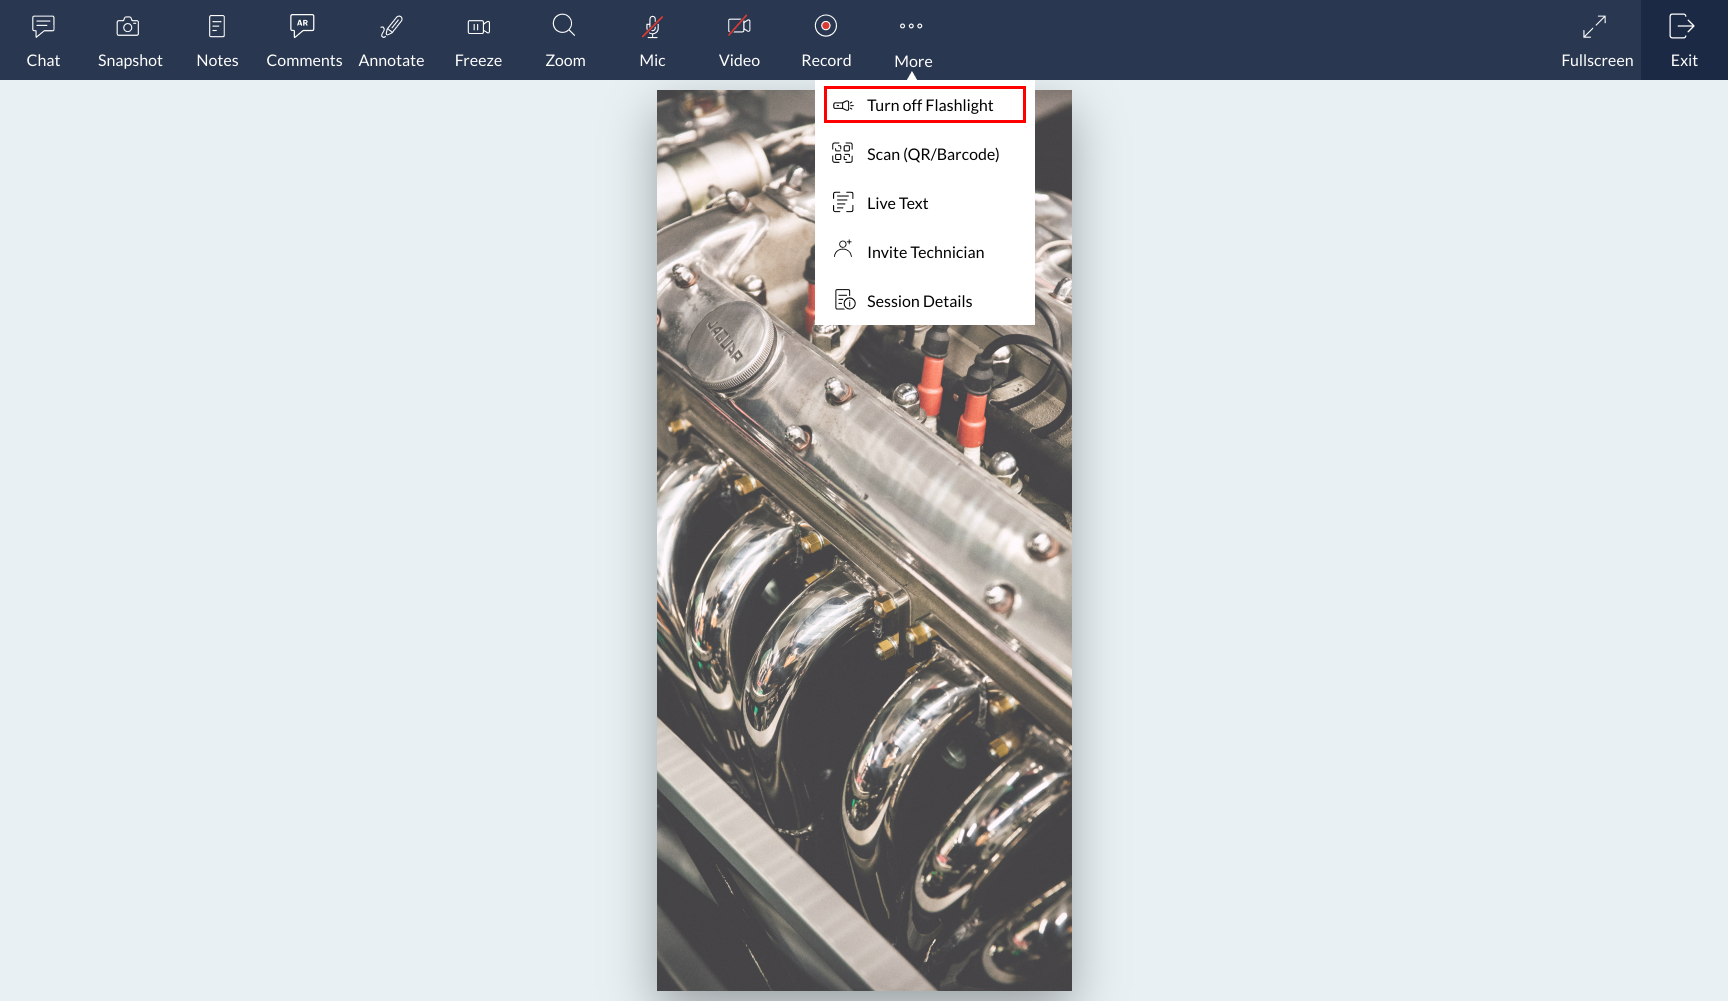Open Session Details
Viewport: 1728px width, 1001px height.
(x=919, y=300)
